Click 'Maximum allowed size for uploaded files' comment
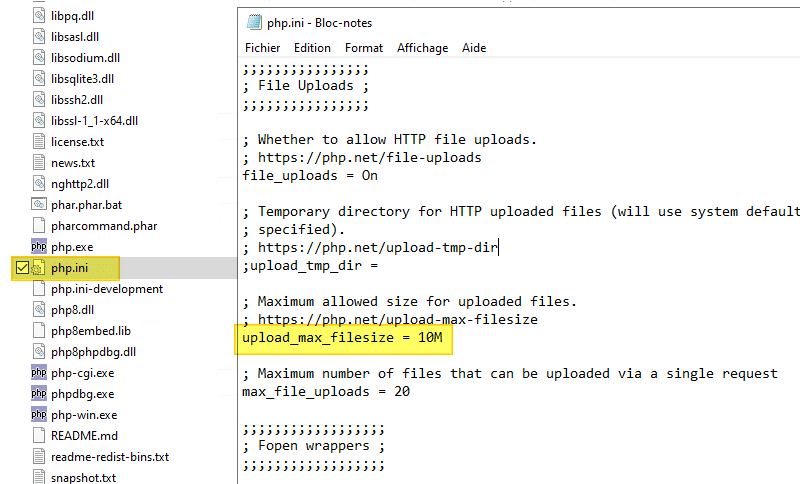This screenshot has width=800, height=484. (410, 301)
